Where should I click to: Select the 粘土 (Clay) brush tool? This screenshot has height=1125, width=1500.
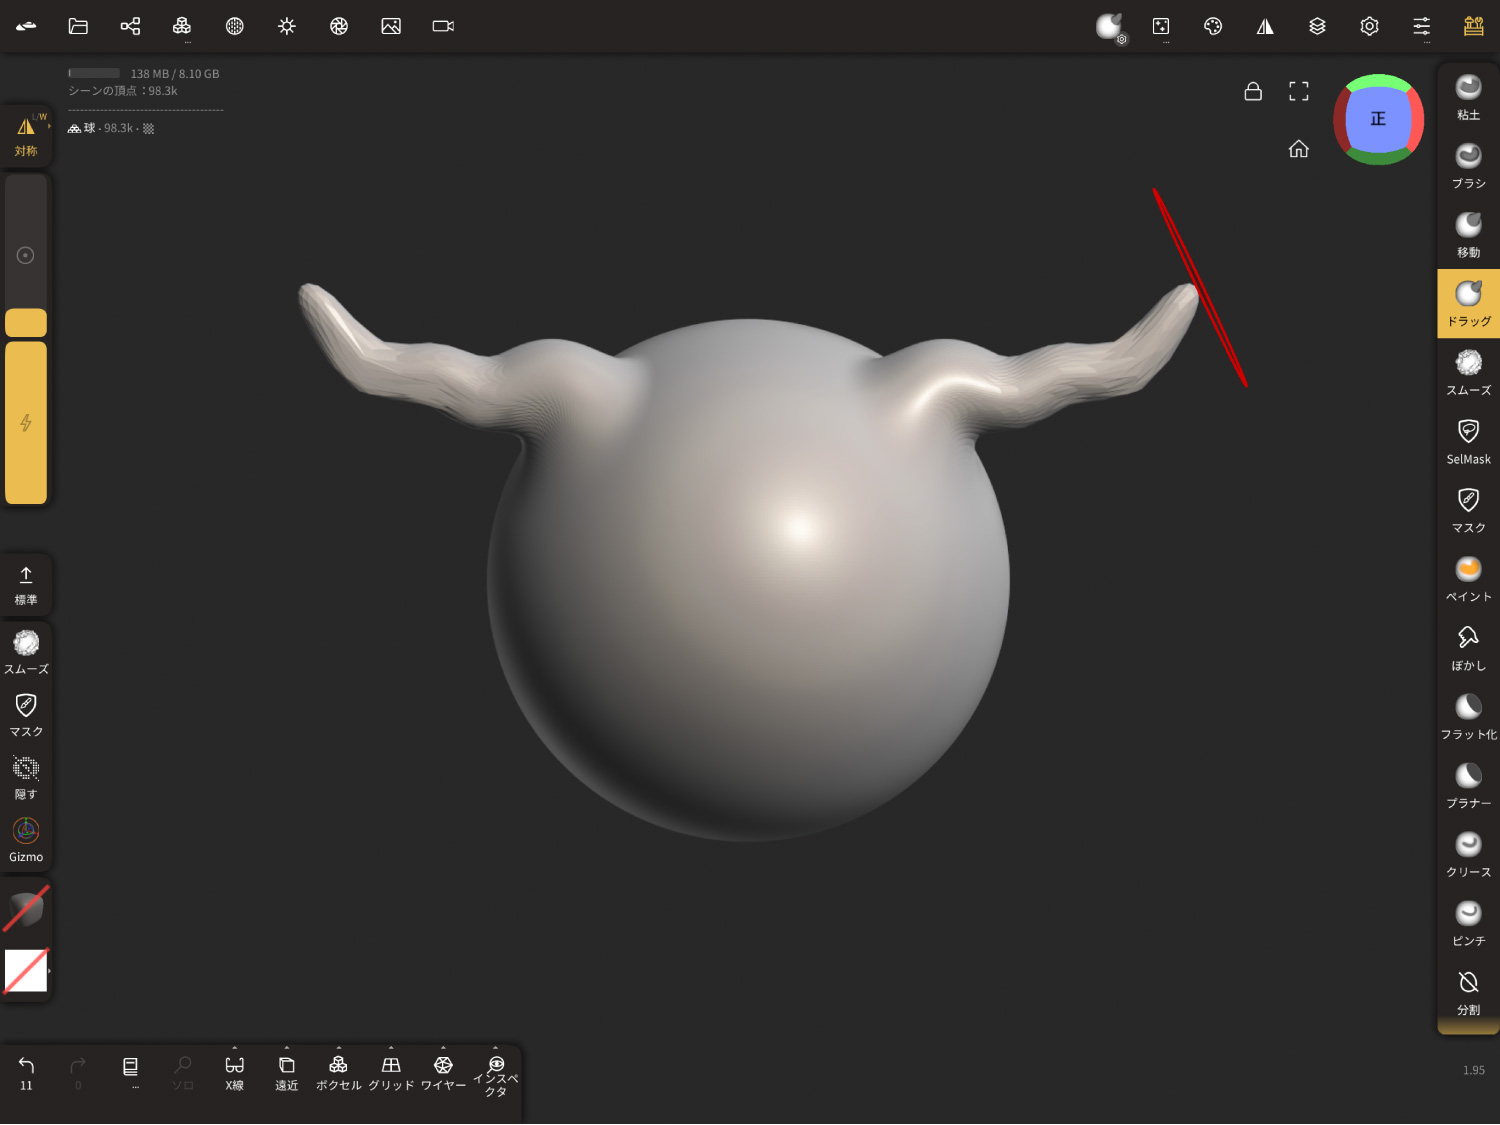pyautogui.click(x=1468, y=98)
